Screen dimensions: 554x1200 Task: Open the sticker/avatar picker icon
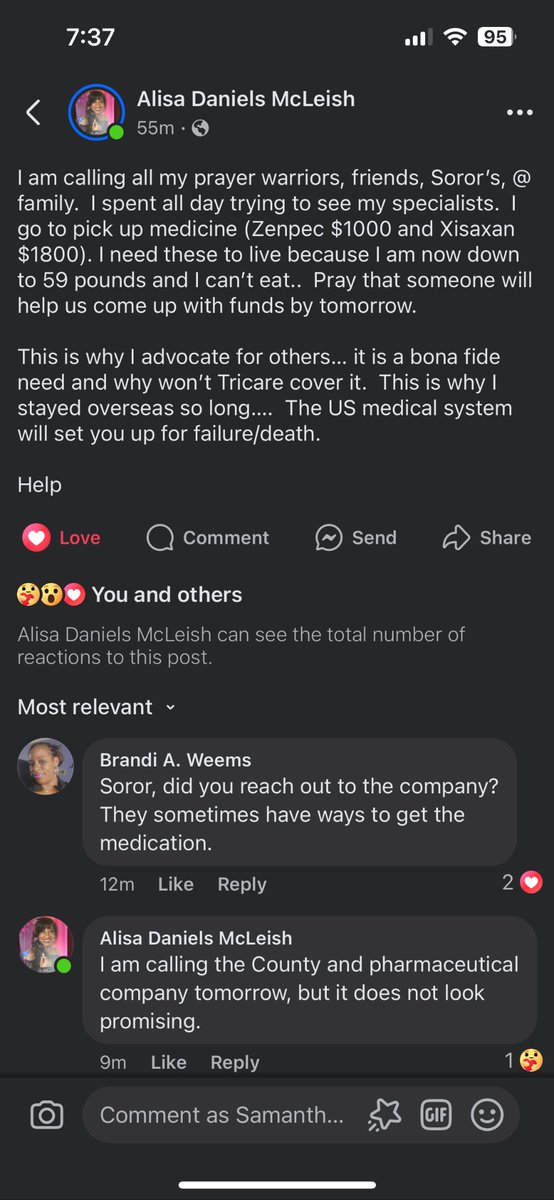(384, 1115)
